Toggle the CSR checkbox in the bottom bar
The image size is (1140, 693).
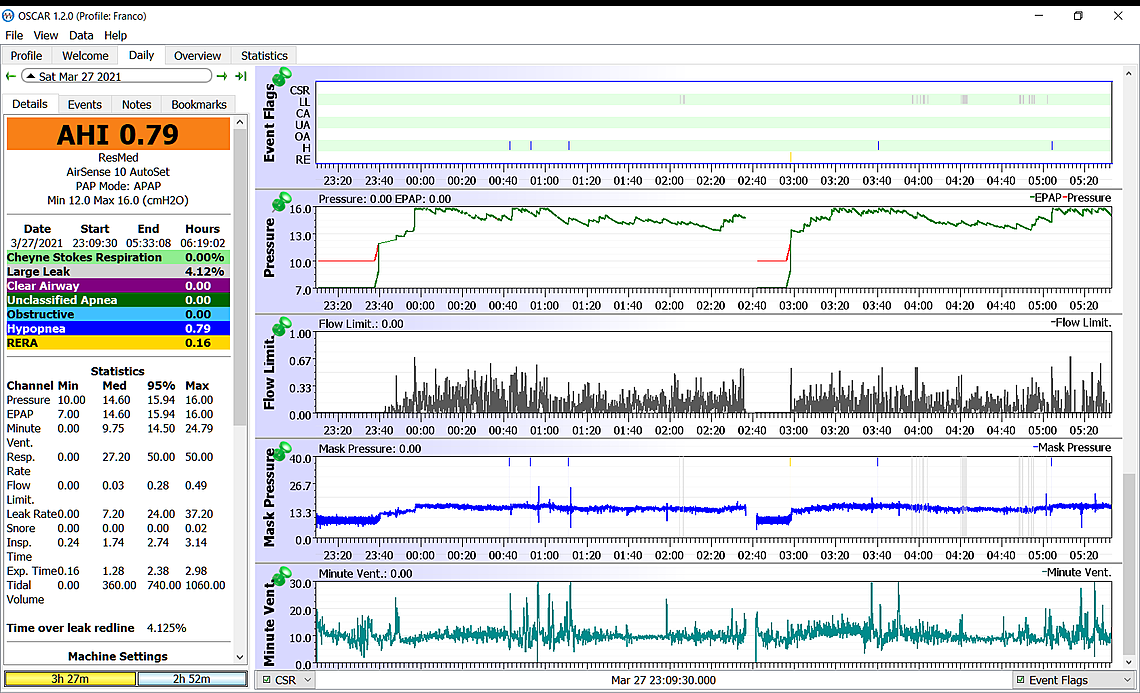tap(267, 680)
